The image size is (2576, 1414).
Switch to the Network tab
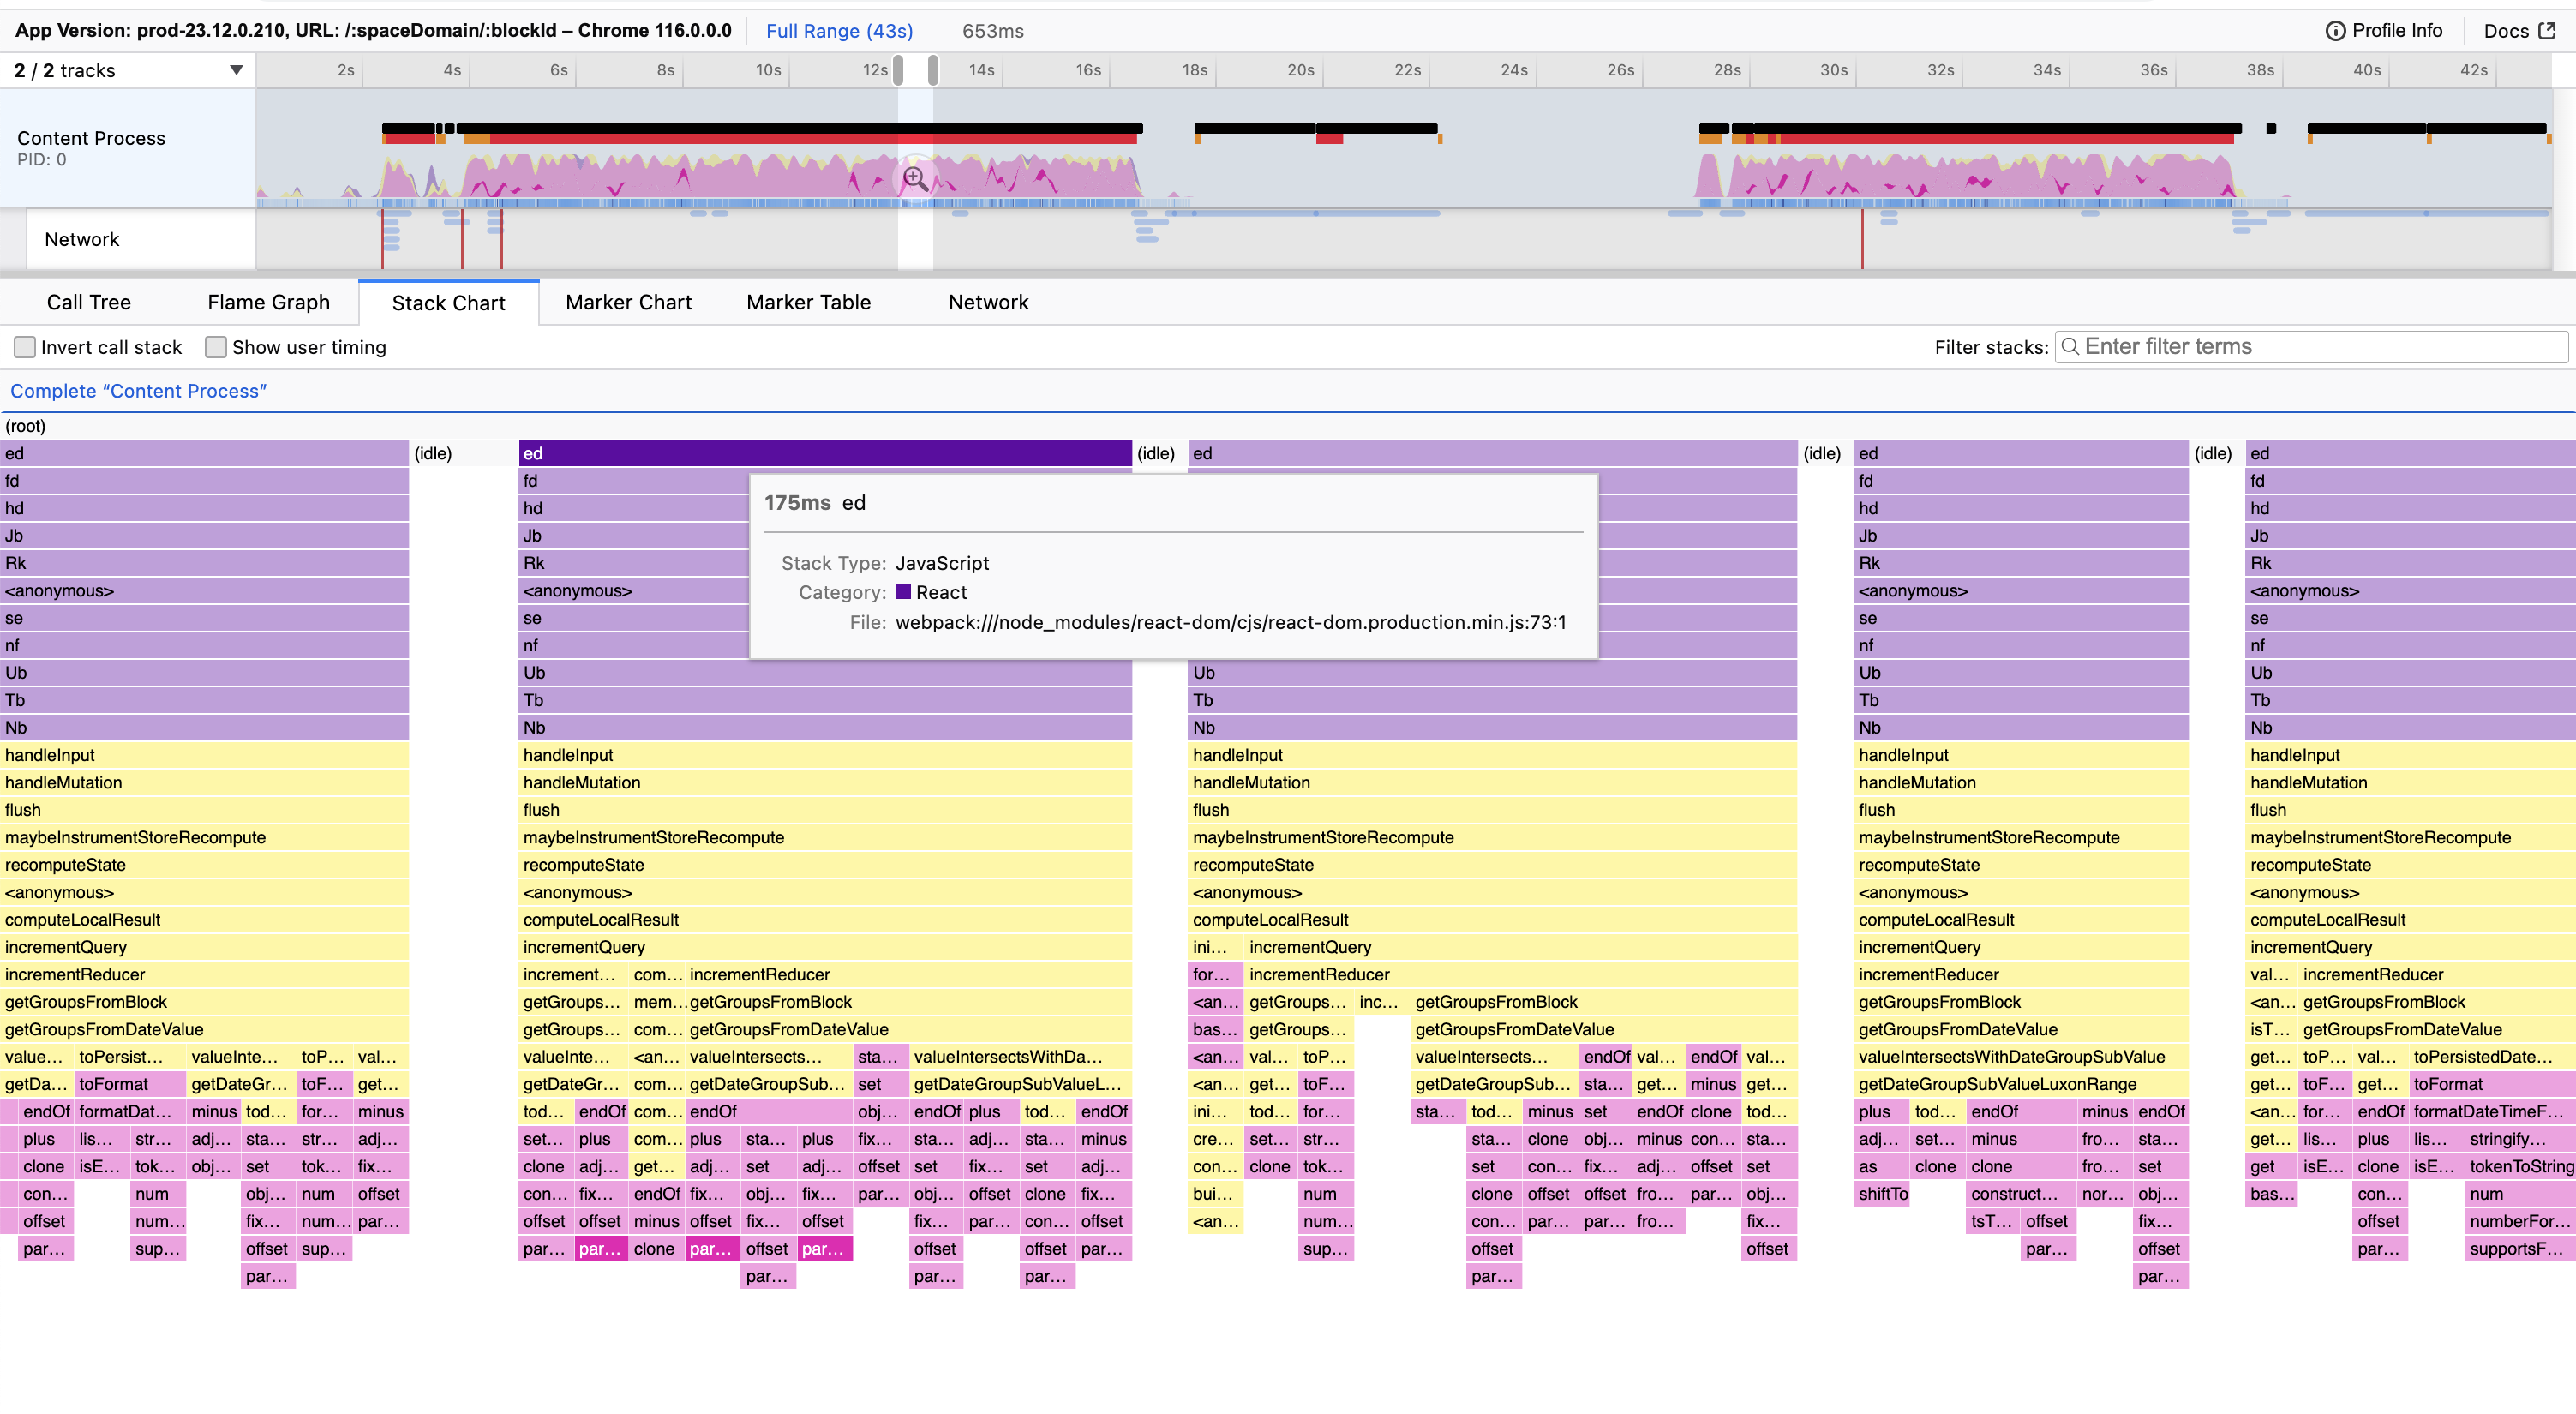[x=988, y=302]
